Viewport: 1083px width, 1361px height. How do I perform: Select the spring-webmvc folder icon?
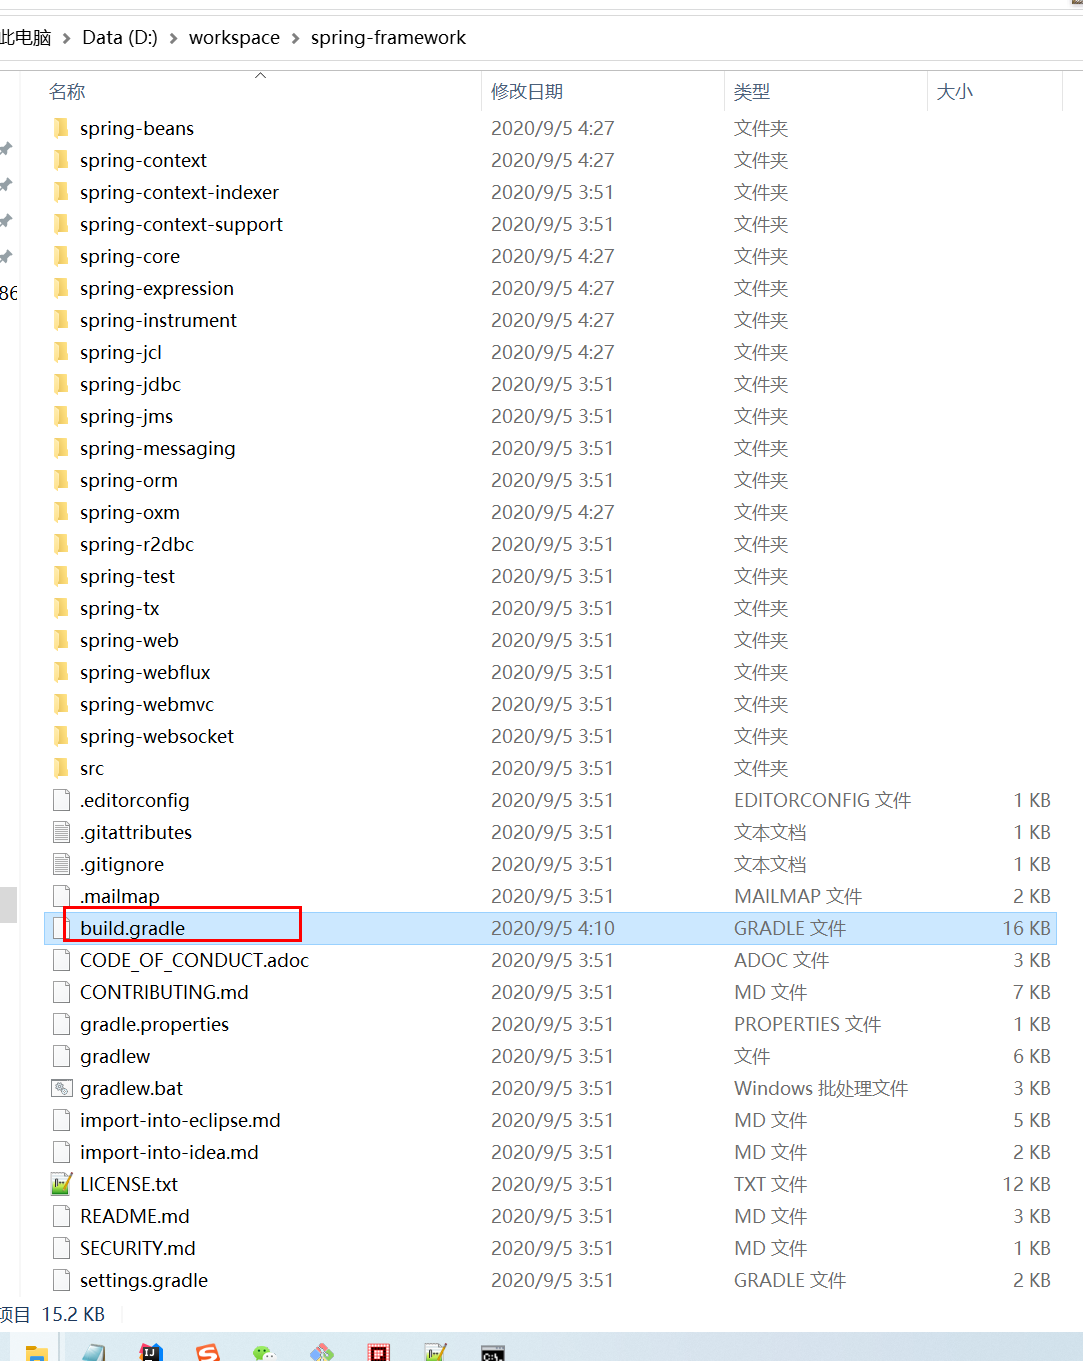click(61, 704)
